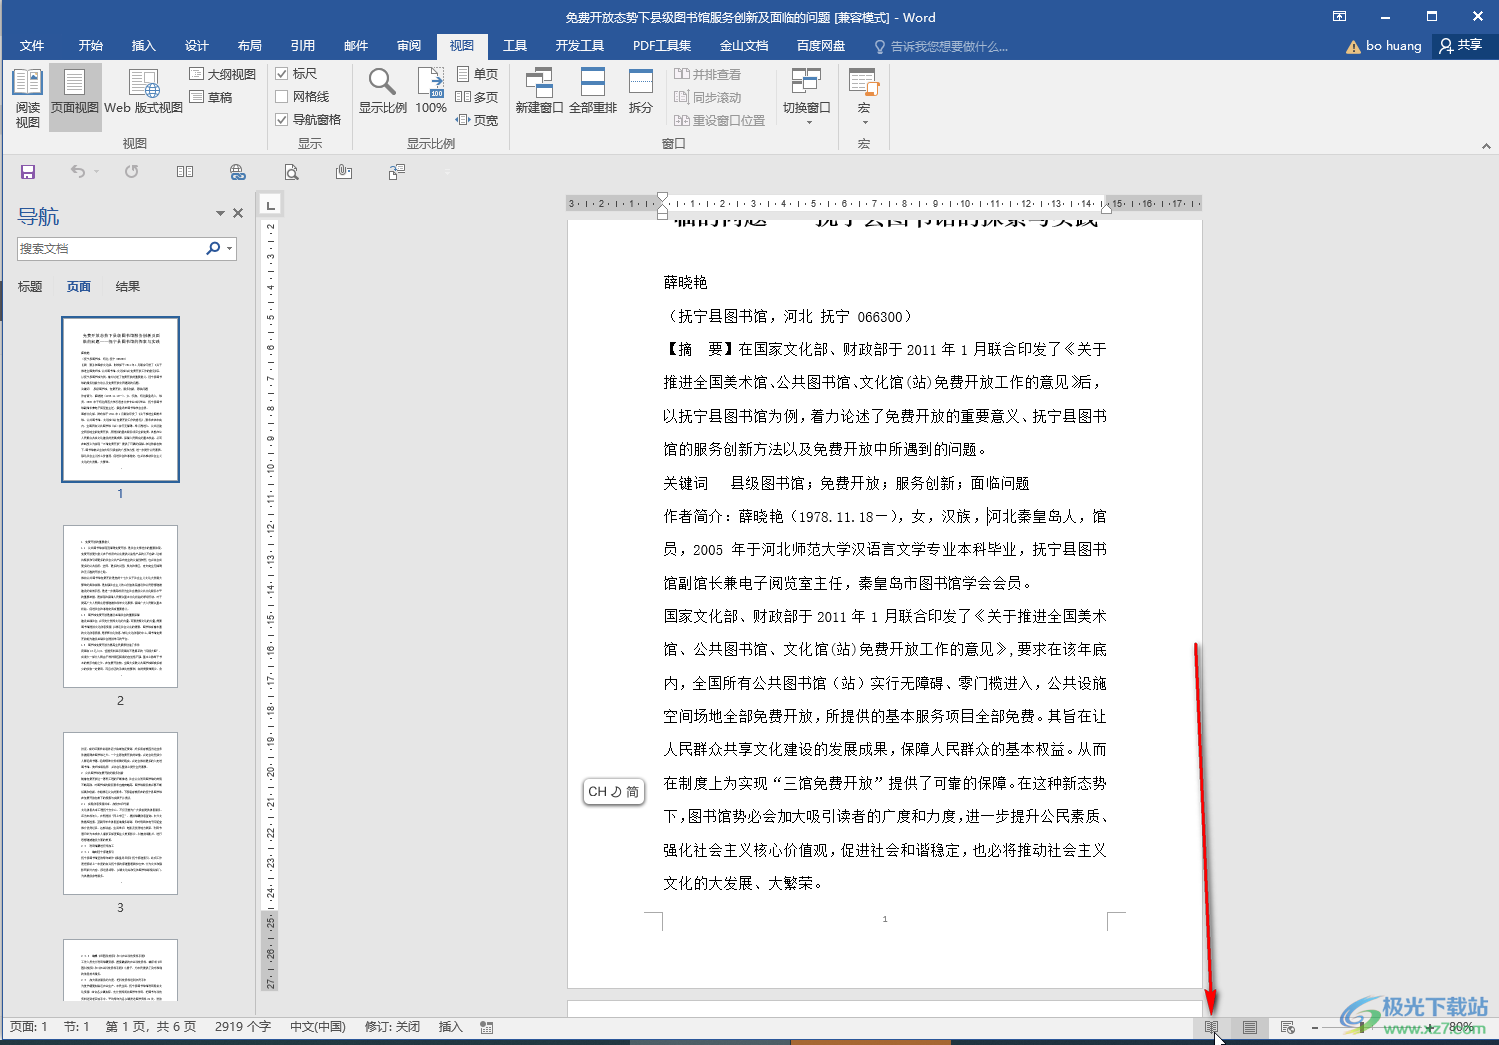This screenshot has height=1045, width=1499.
Task: Open navigation pane options dropdown arrow
Action: [220, 213]
